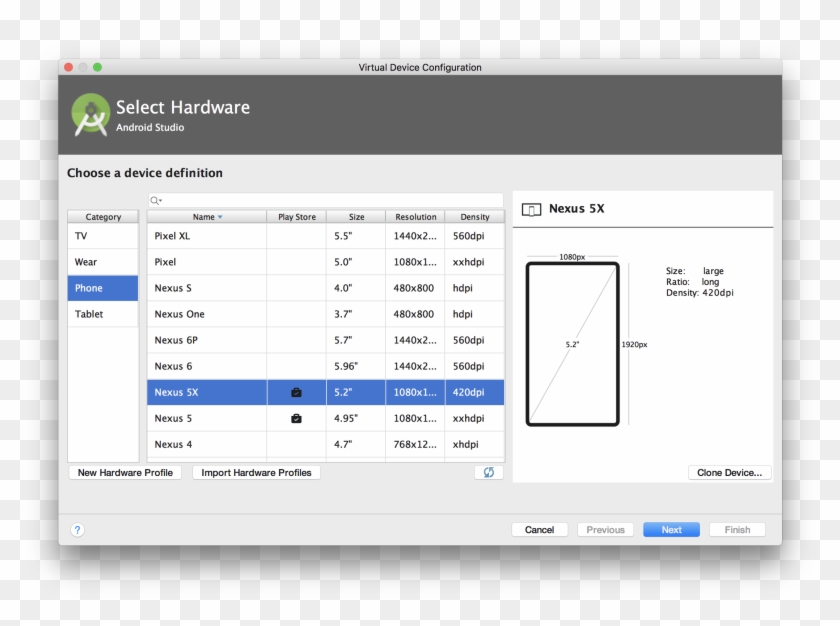The height and width of the screenshot is (626, 840).
Task: Select the TV category
Action: [103, 236]
